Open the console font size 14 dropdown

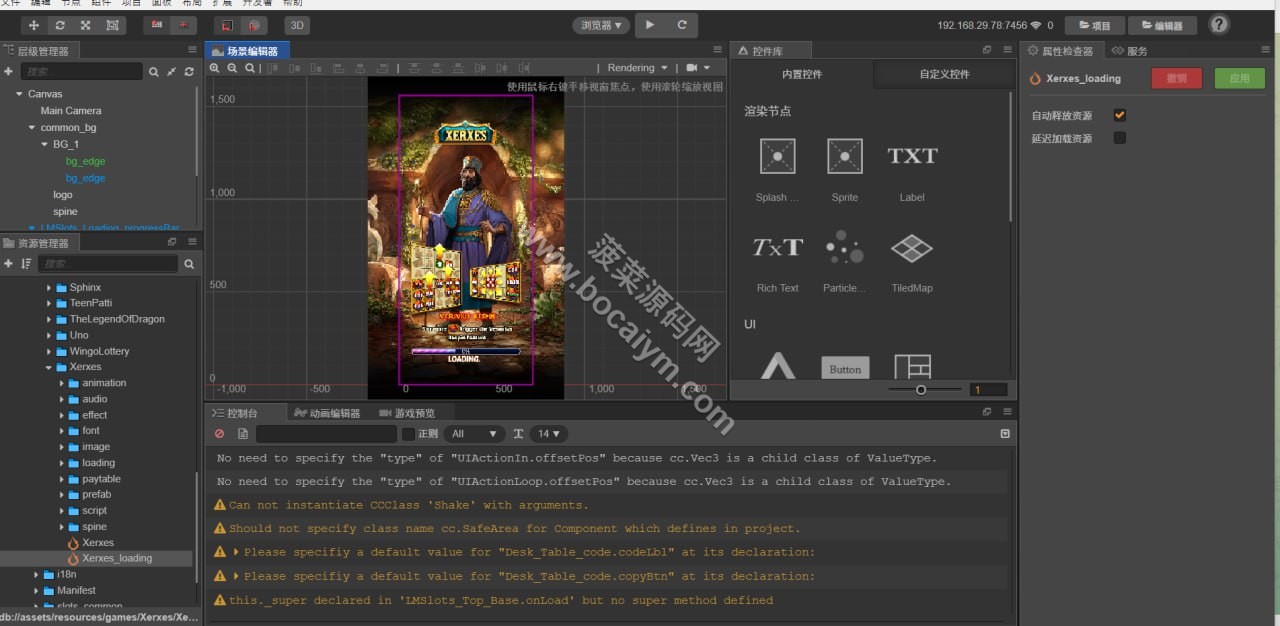[548, 434]
